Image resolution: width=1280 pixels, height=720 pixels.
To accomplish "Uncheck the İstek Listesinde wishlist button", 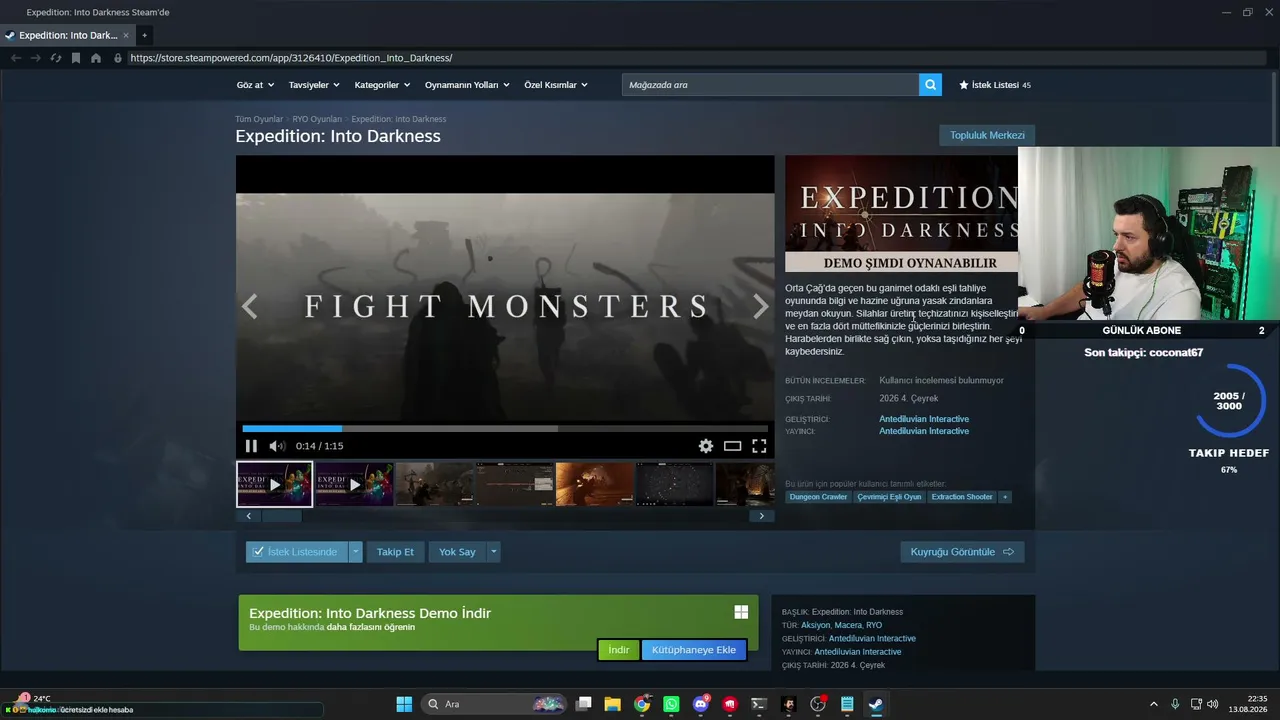I will (296, 552).
